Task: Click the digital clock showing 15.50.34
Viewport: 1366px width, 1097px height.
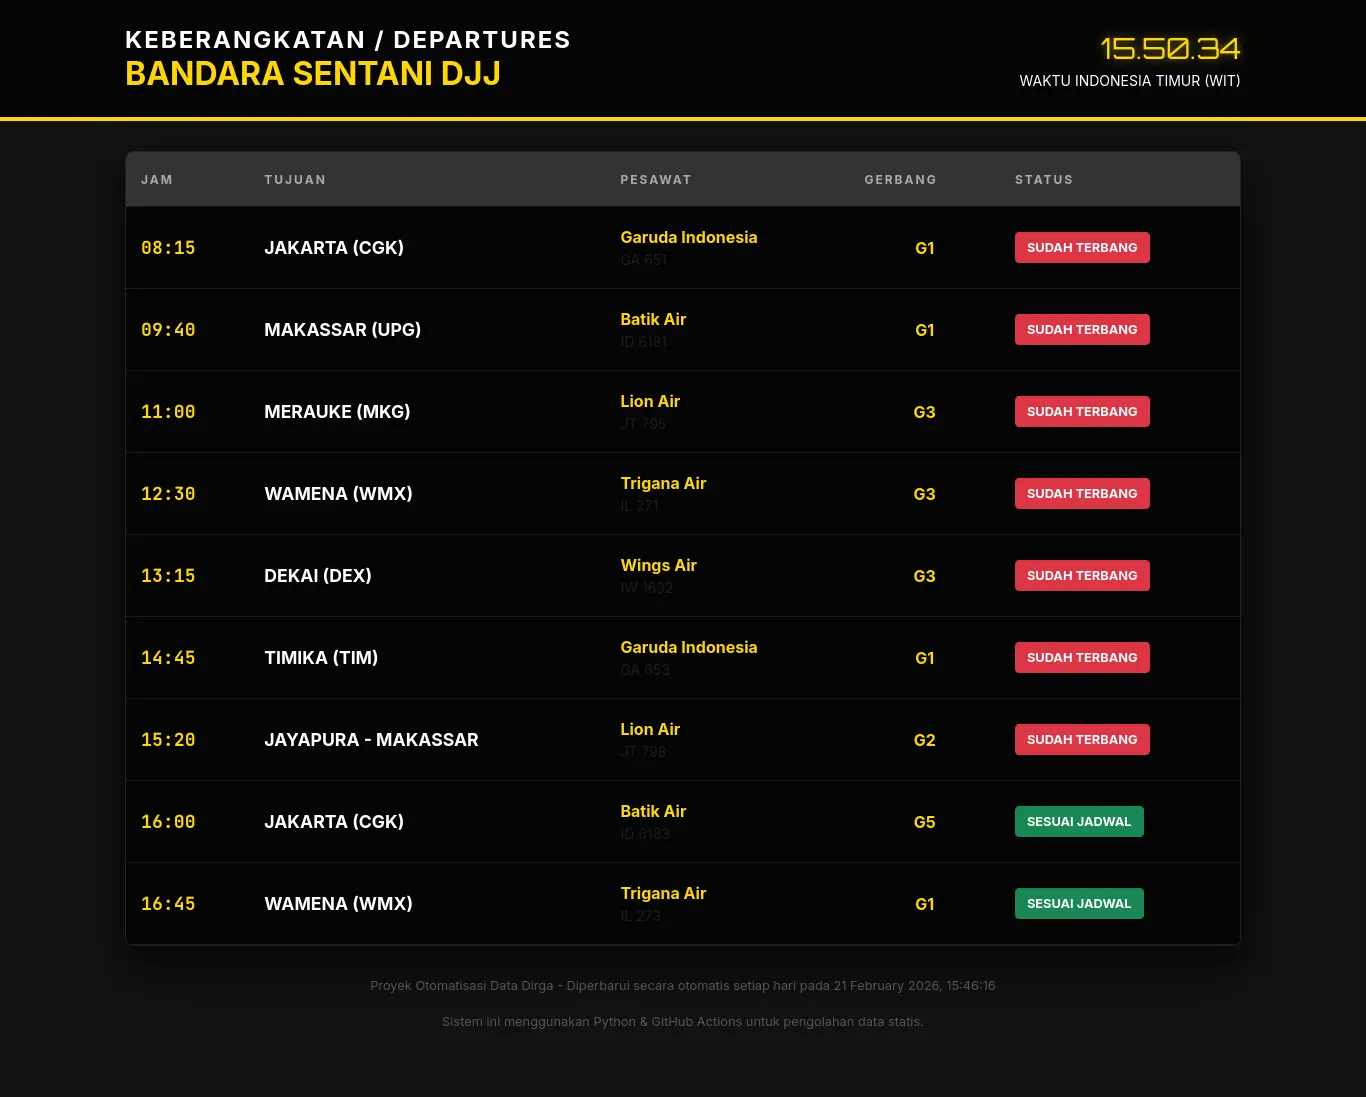Action: coord(1169,48)
